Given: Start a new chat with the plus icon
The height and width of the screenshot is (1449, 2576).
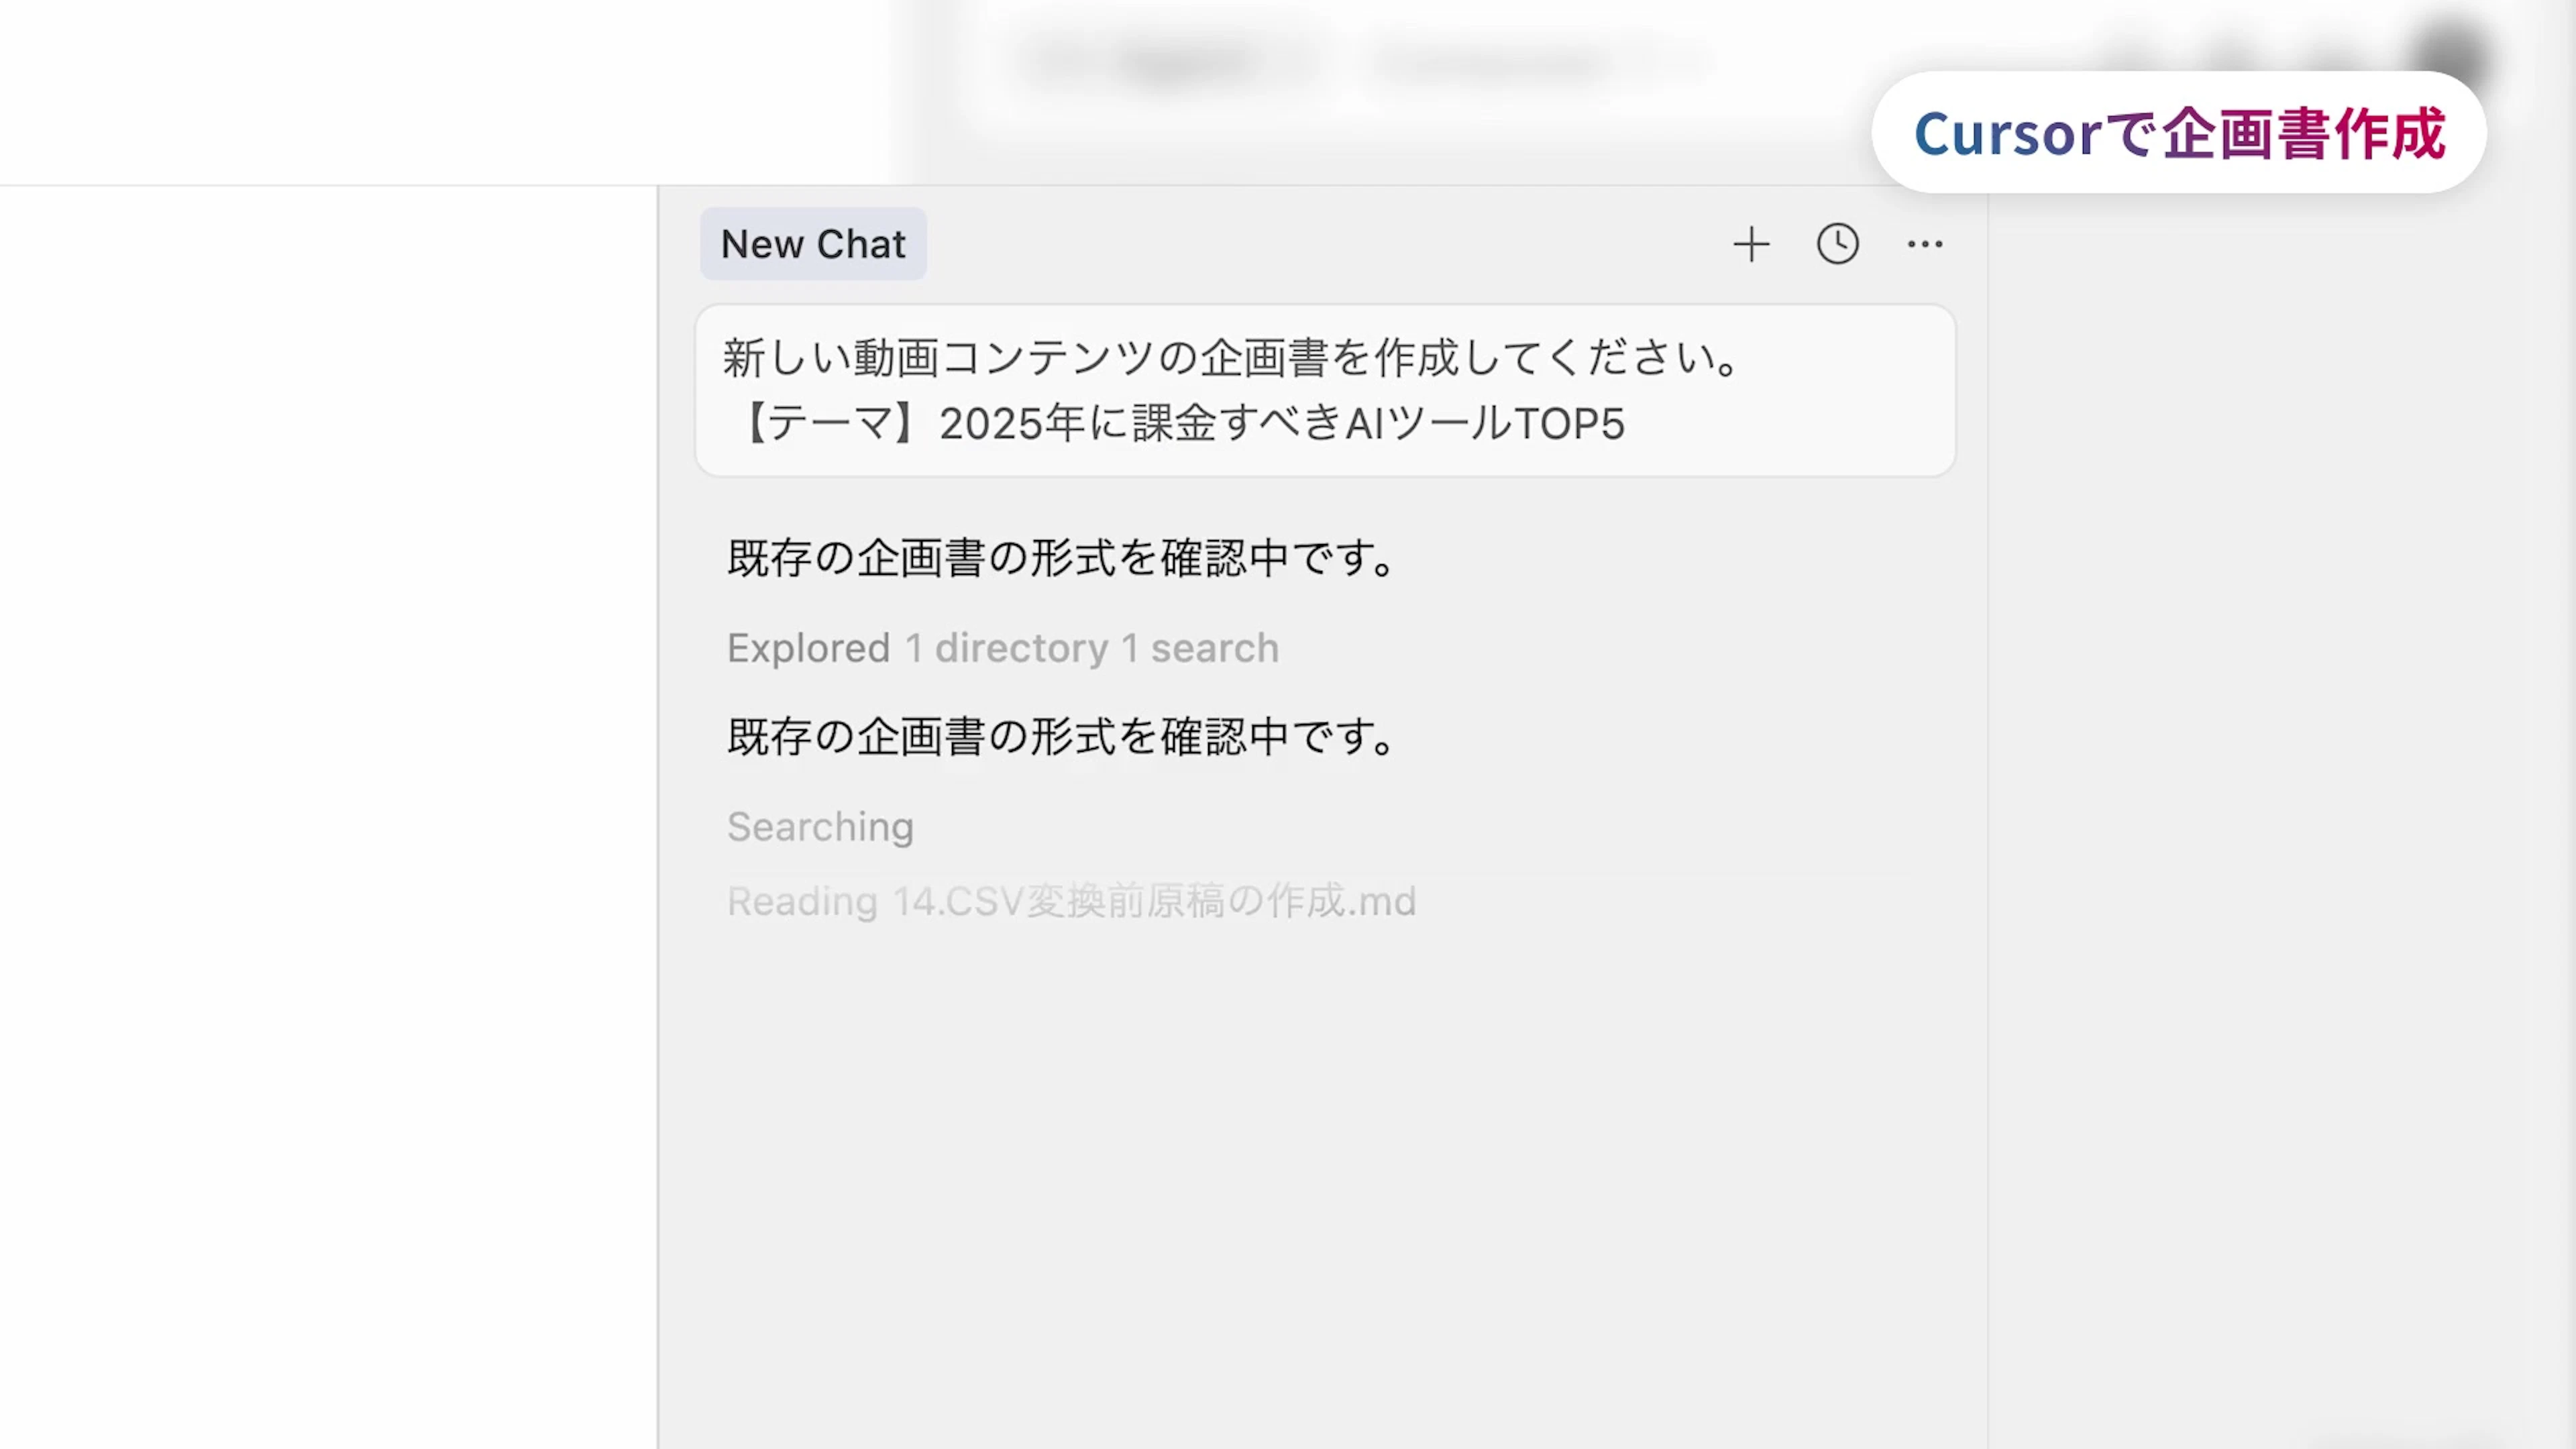Looking at the screenshot, I should point(1751,244).
